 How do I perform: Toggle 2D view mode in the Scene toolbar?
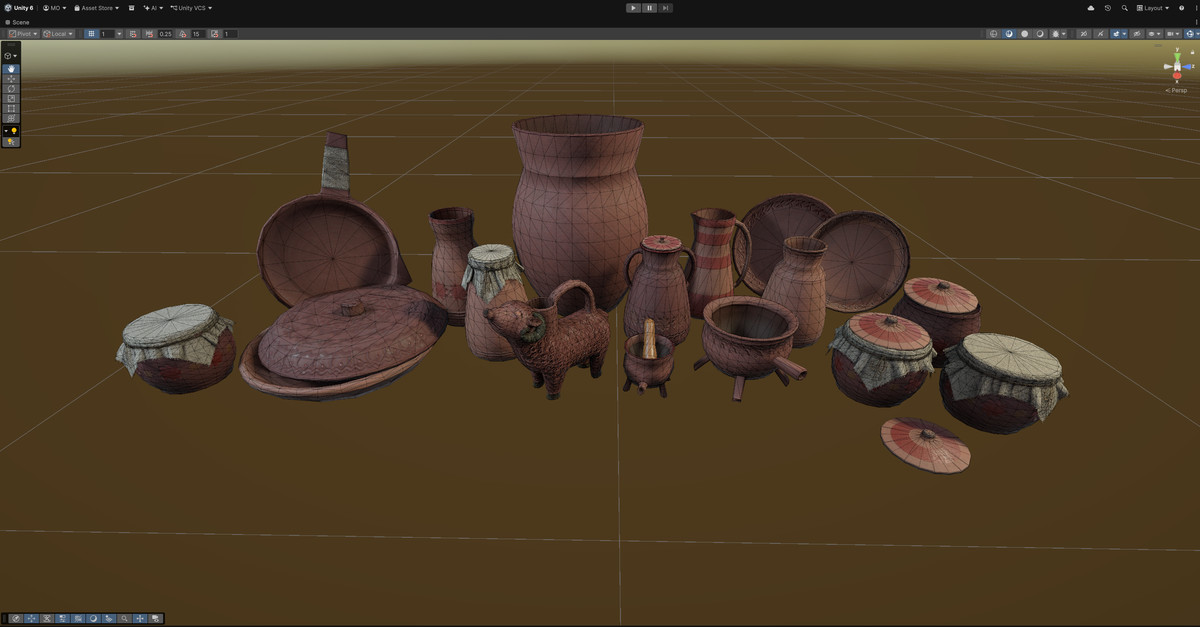1084,34
